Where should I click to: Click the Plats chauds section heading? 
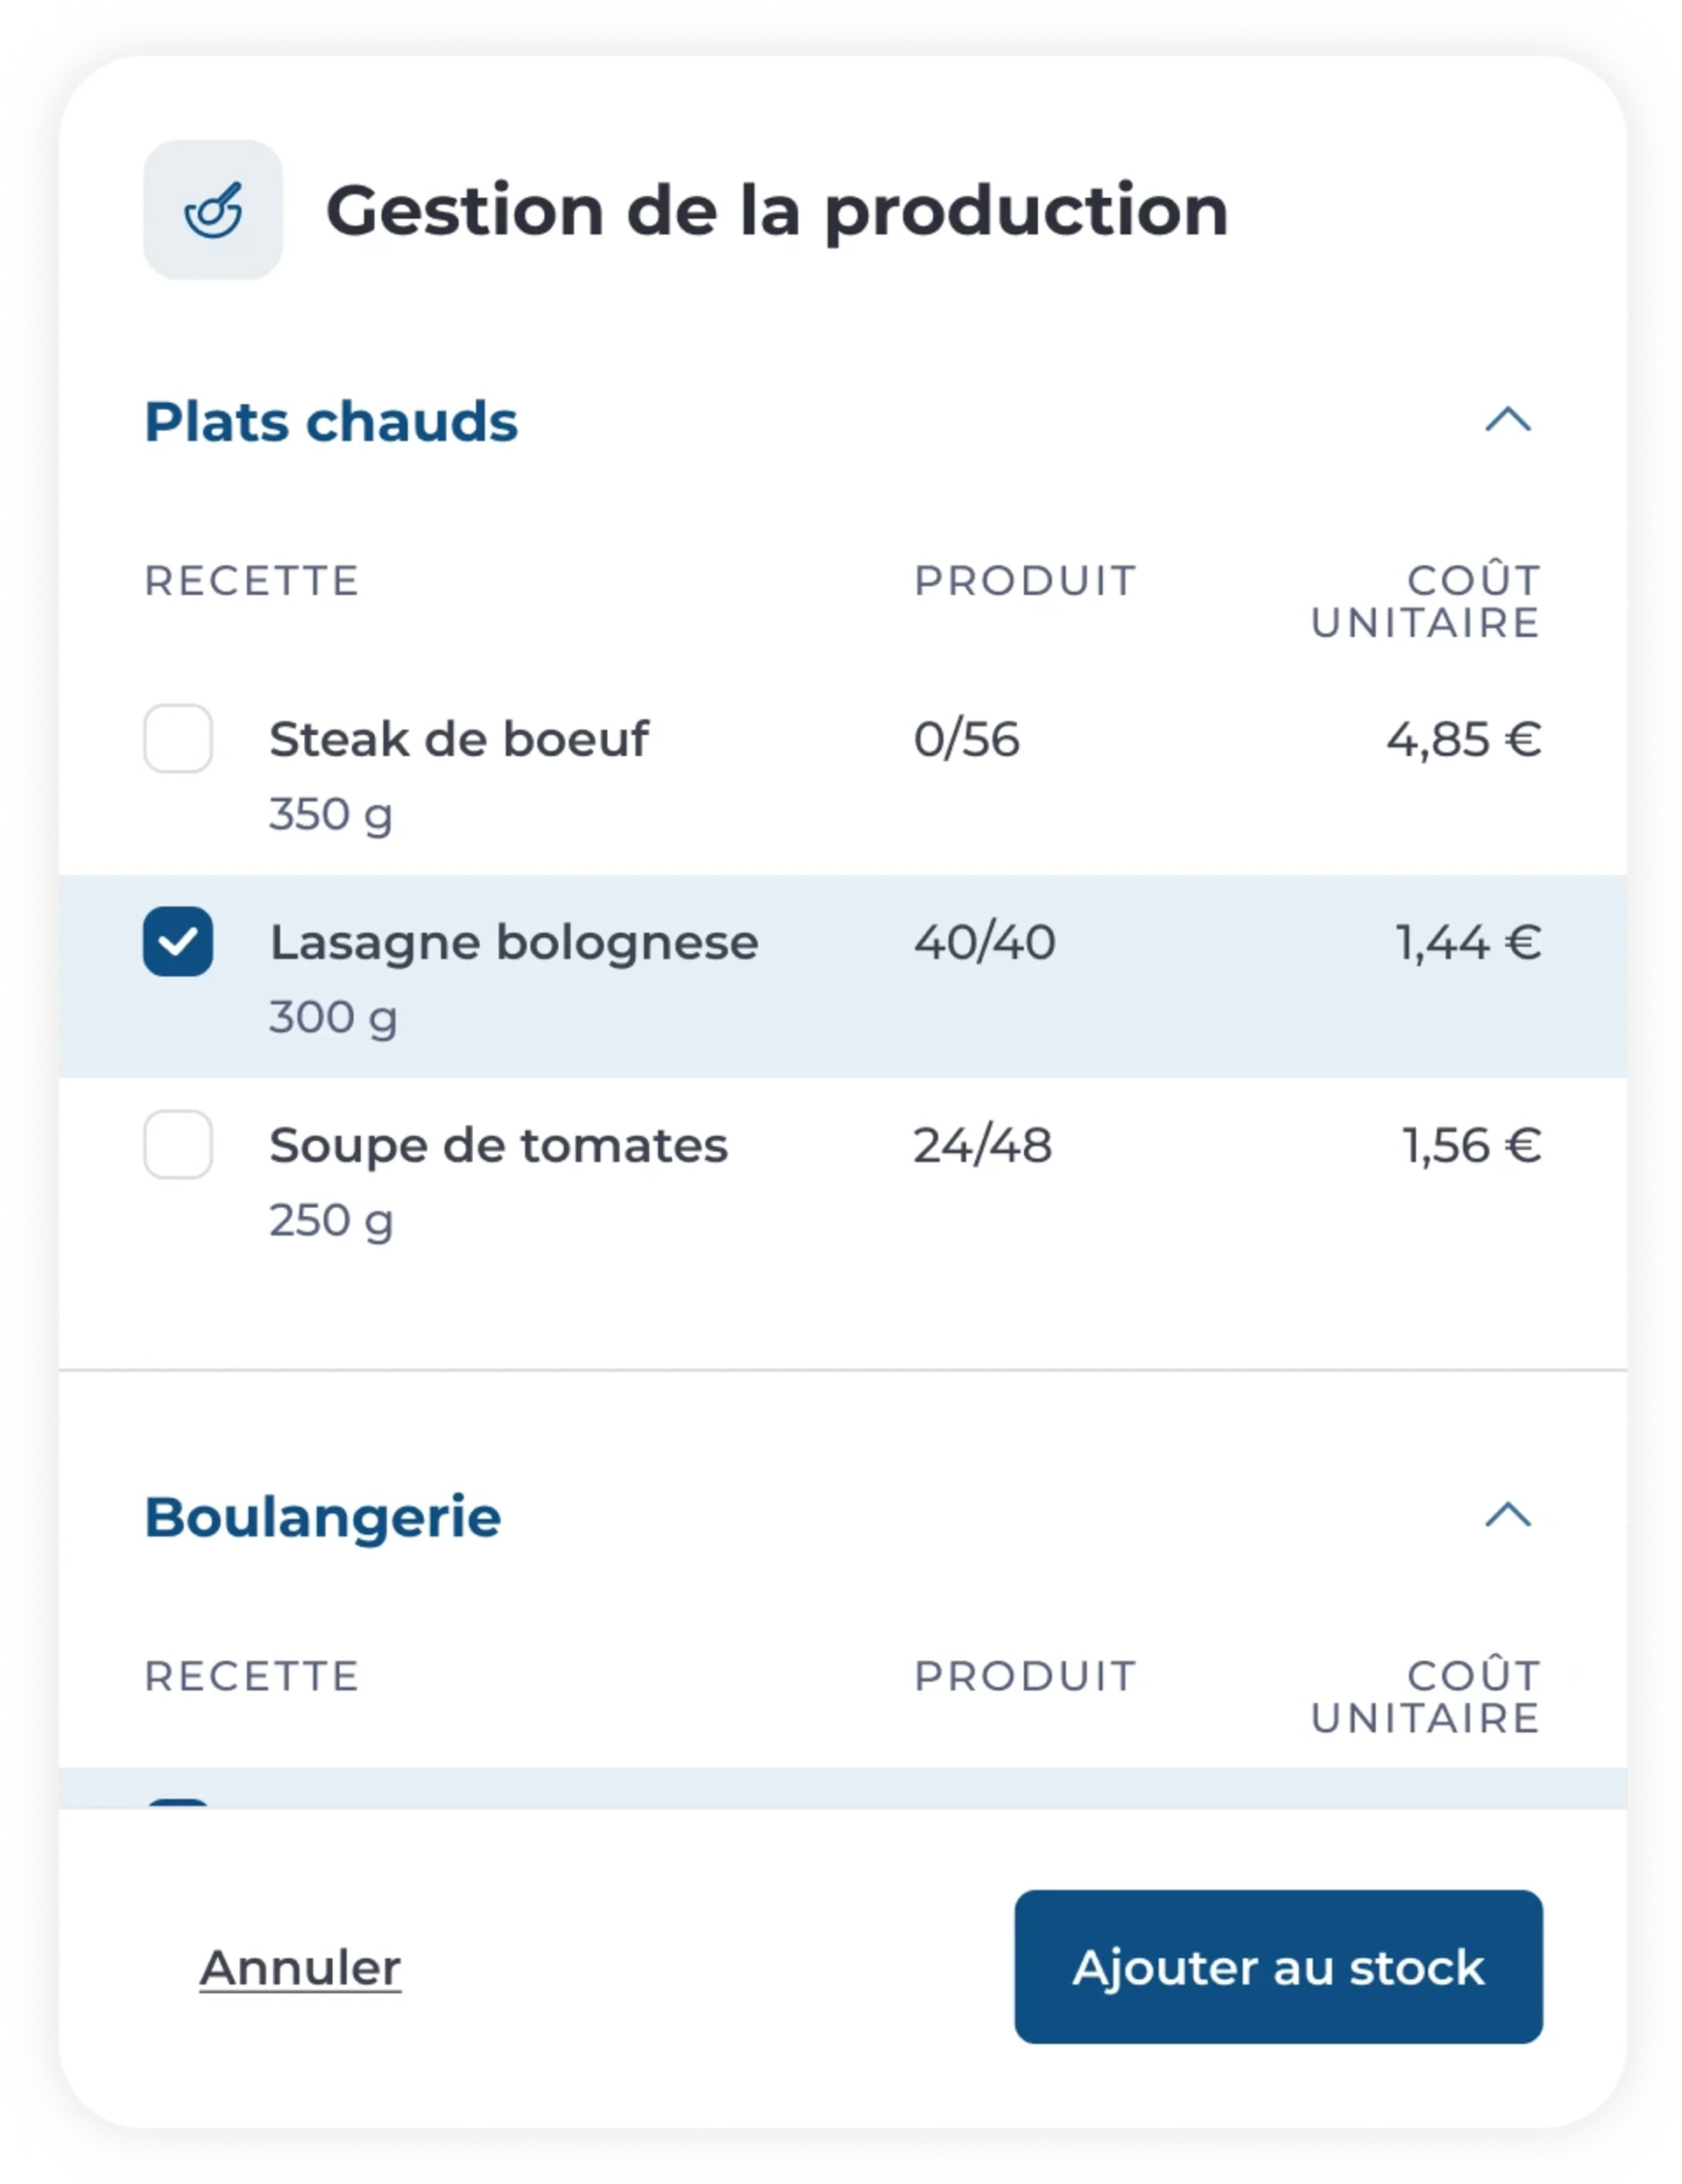click(331, 421)
